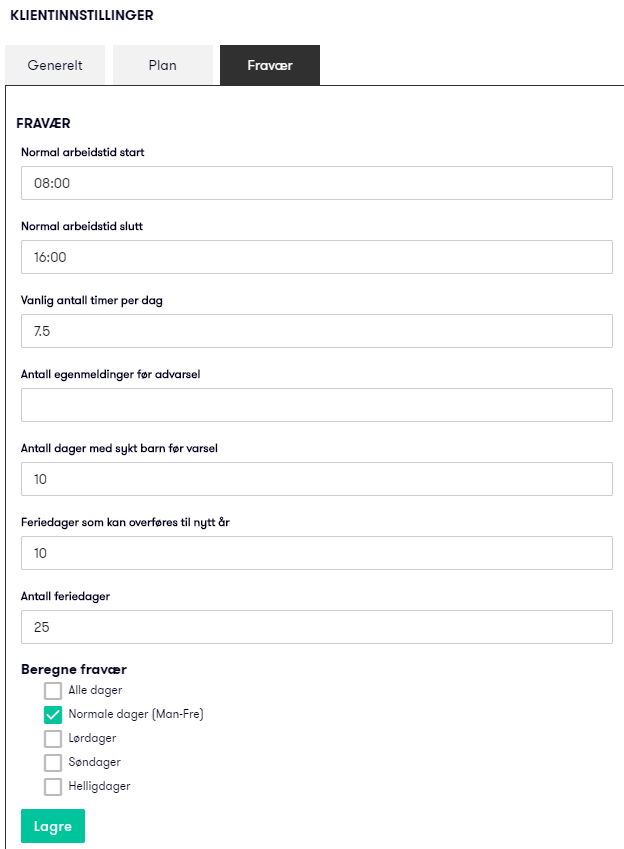Tick the Lørdager checkbox

point(53,739)
